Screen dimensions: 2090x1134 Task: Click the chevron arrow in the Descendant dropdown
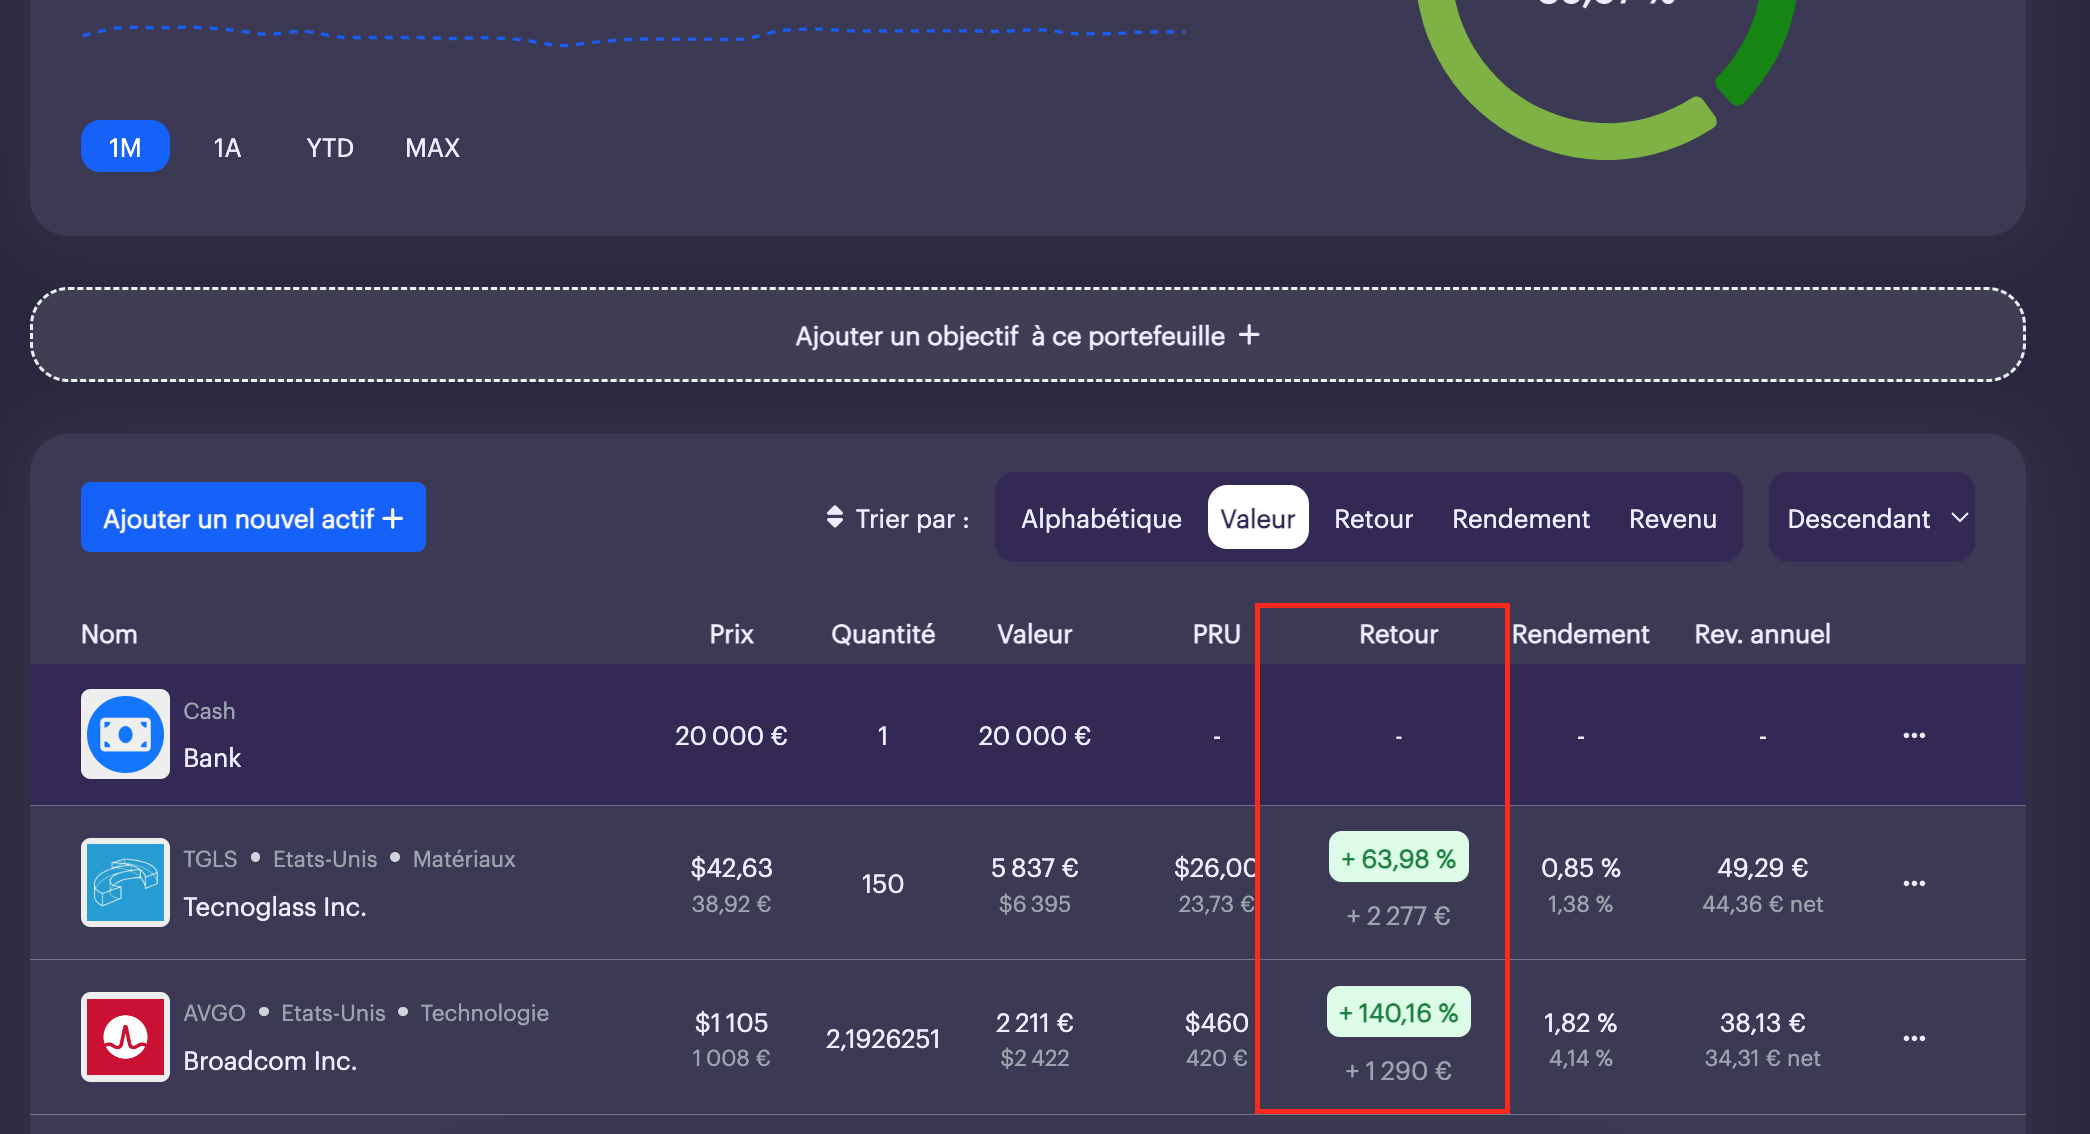click(x=1959, y=517)
